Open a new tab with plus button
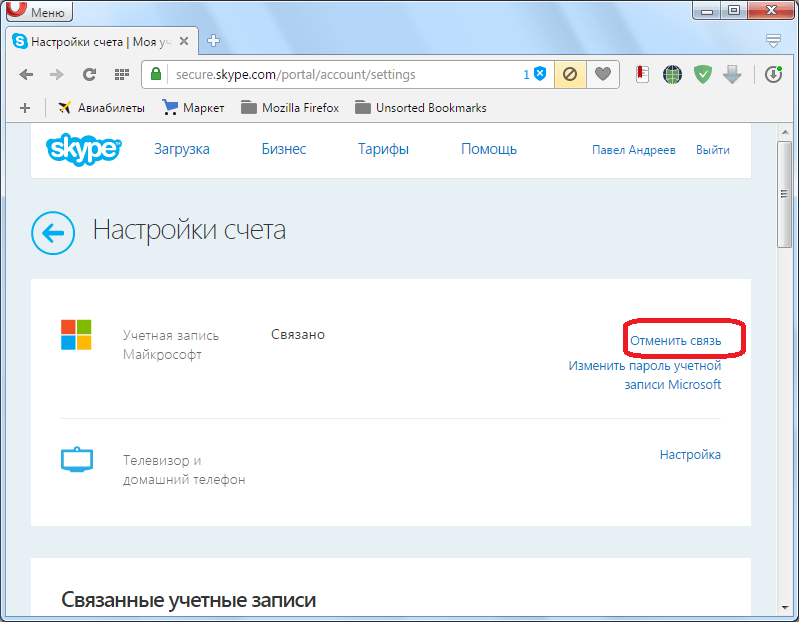The width and height of the screenshot is (799, 622). 214,41
